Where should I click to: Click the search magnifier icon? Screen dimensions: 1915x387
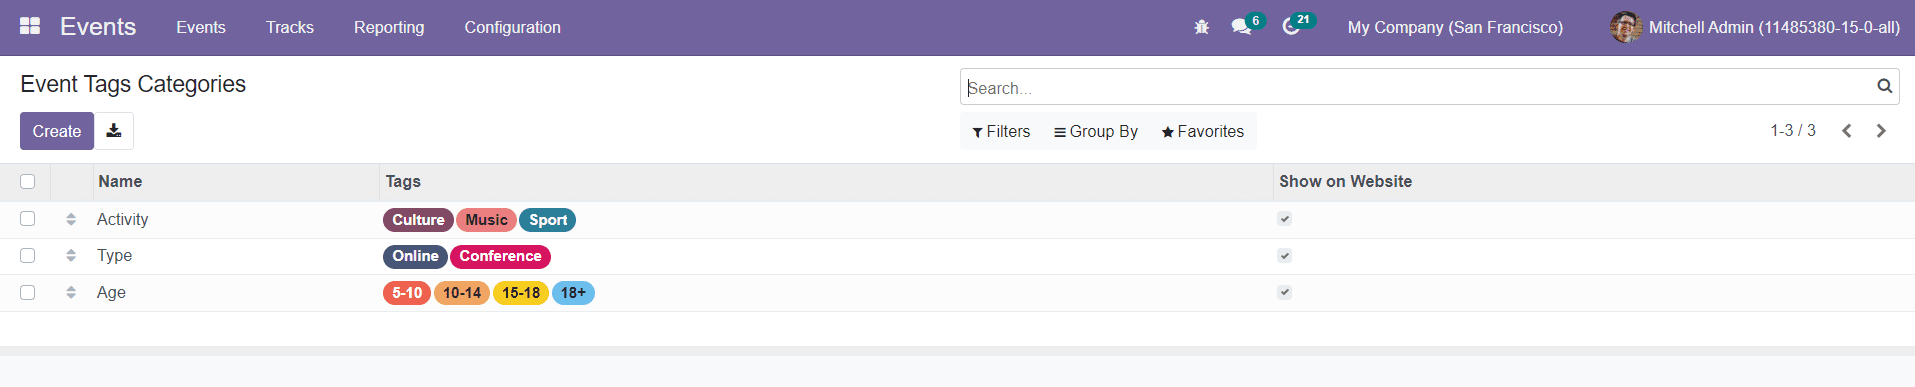1884,87
